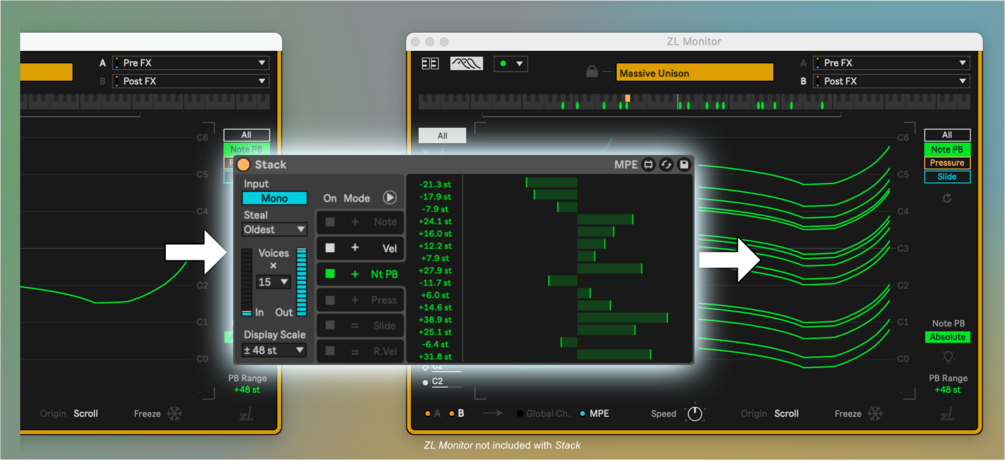Click the MPE label in Stack title bar
This screenshot has height=461, width=1005.
click(626, 165)
